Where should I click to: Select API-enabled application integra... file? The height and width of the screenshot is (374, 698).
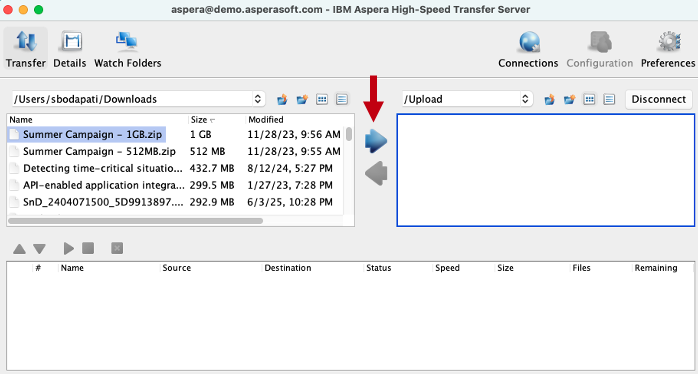103,185
